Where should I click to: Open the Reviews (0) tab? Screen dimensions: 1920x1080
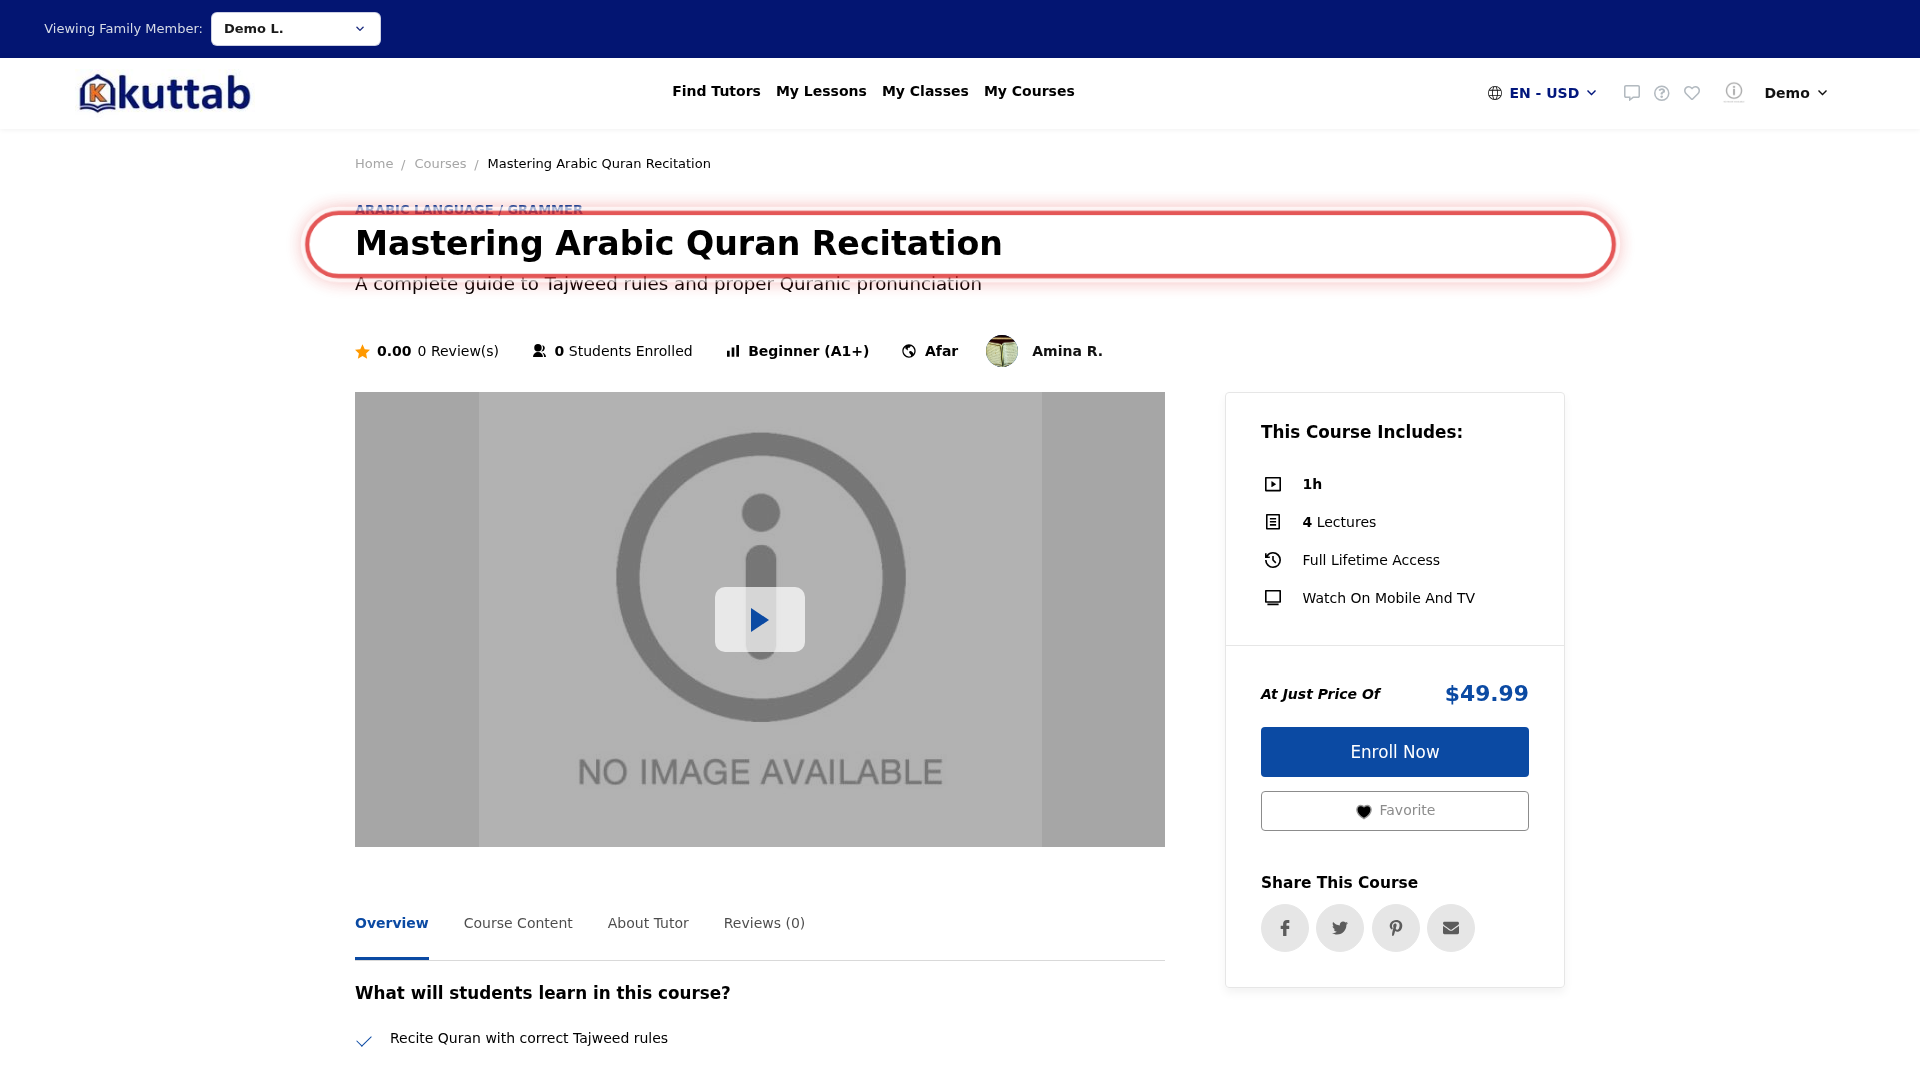pyautogui.click(x=764, y=923)
